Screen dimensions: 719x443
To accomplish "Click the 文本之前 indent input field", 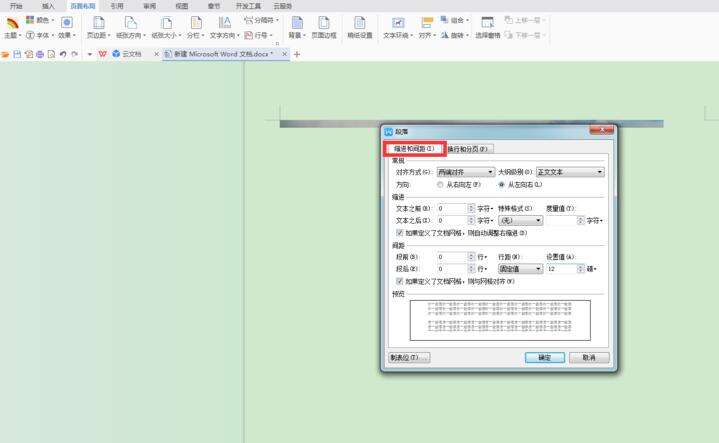I will pos(452,208).
